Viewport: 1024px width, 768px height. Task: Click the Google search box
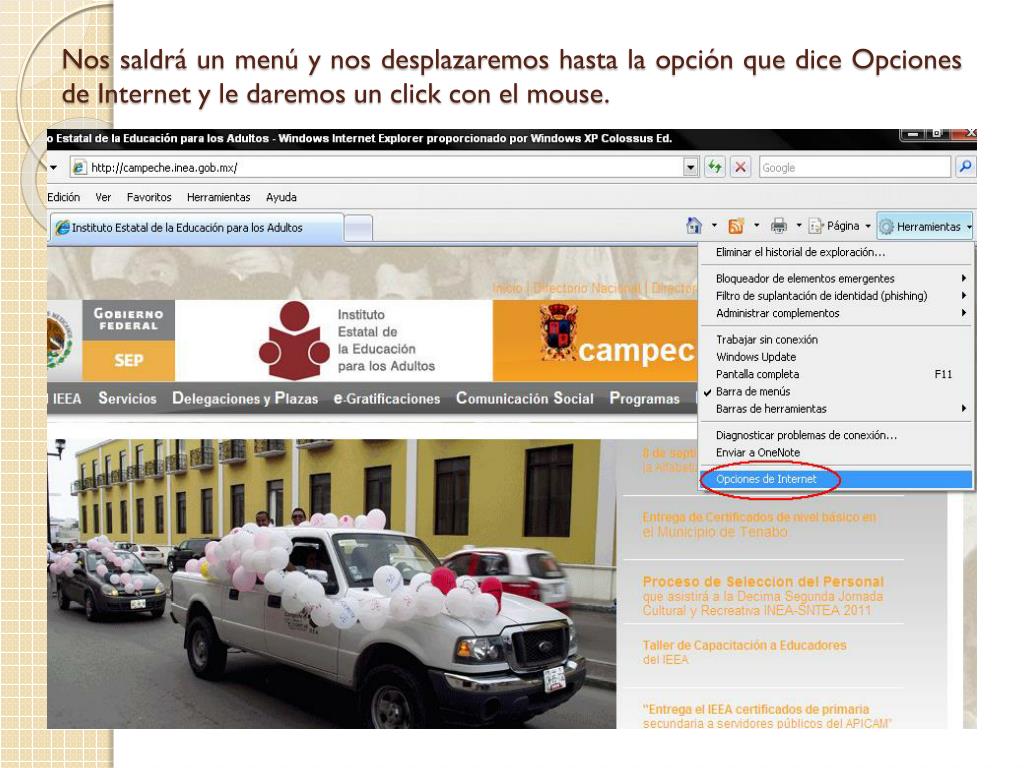[x=854, y=167]
